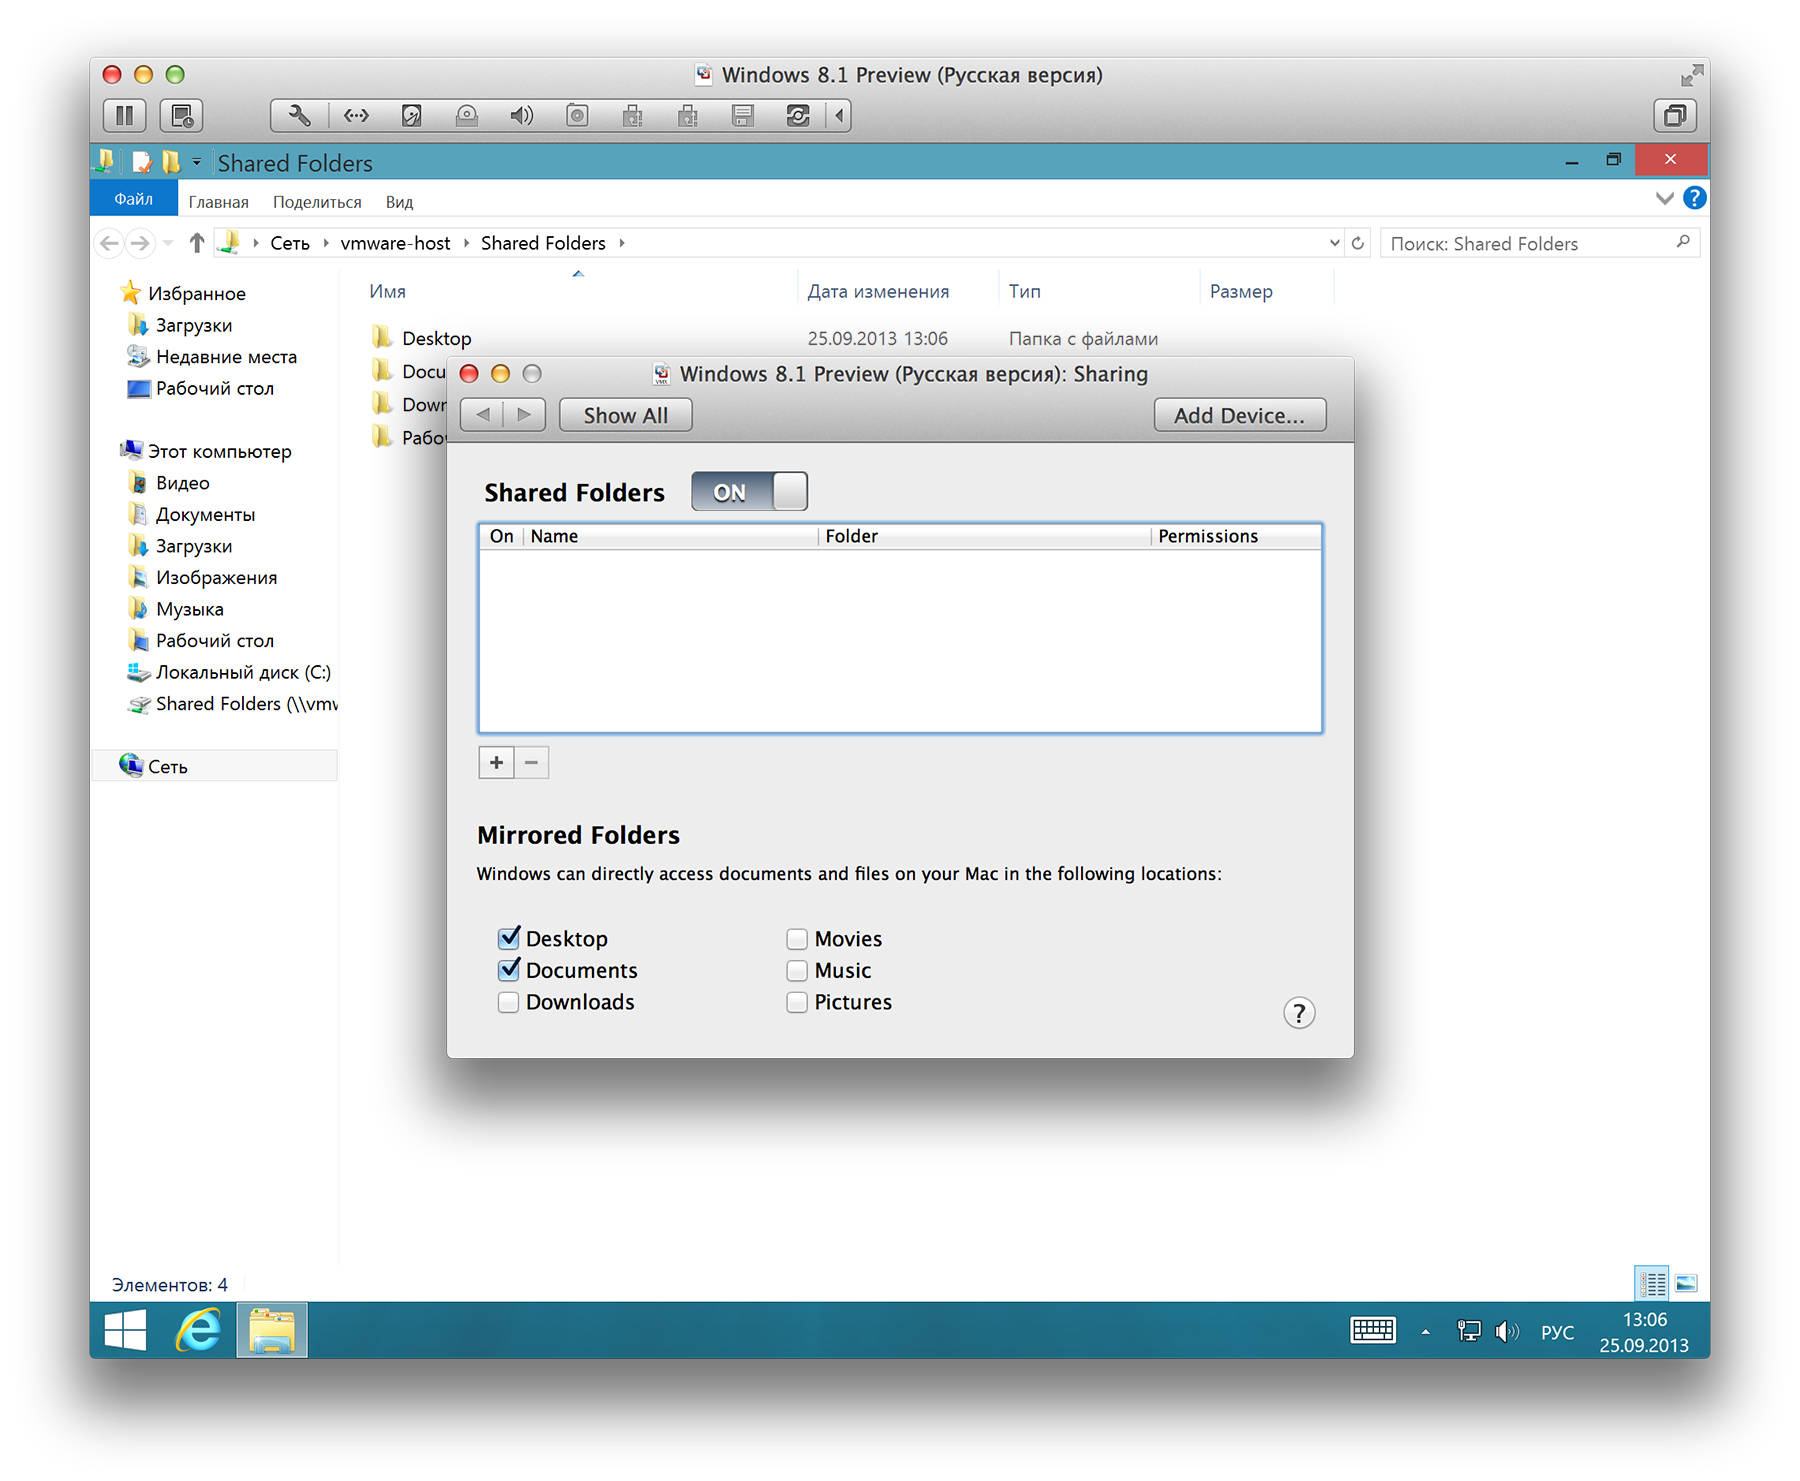Click the volume tray icon in Windows taskbar
The width and height of the screenshot is (1800, 1481).
pos(1506,1331)
